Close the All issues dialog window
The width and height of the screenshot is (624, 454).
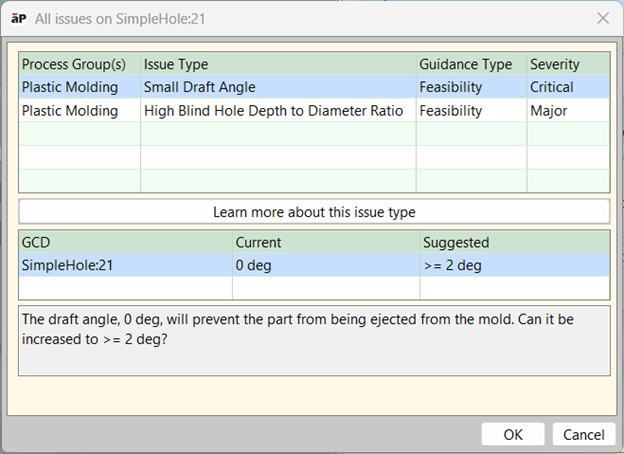tap(602, 18)
